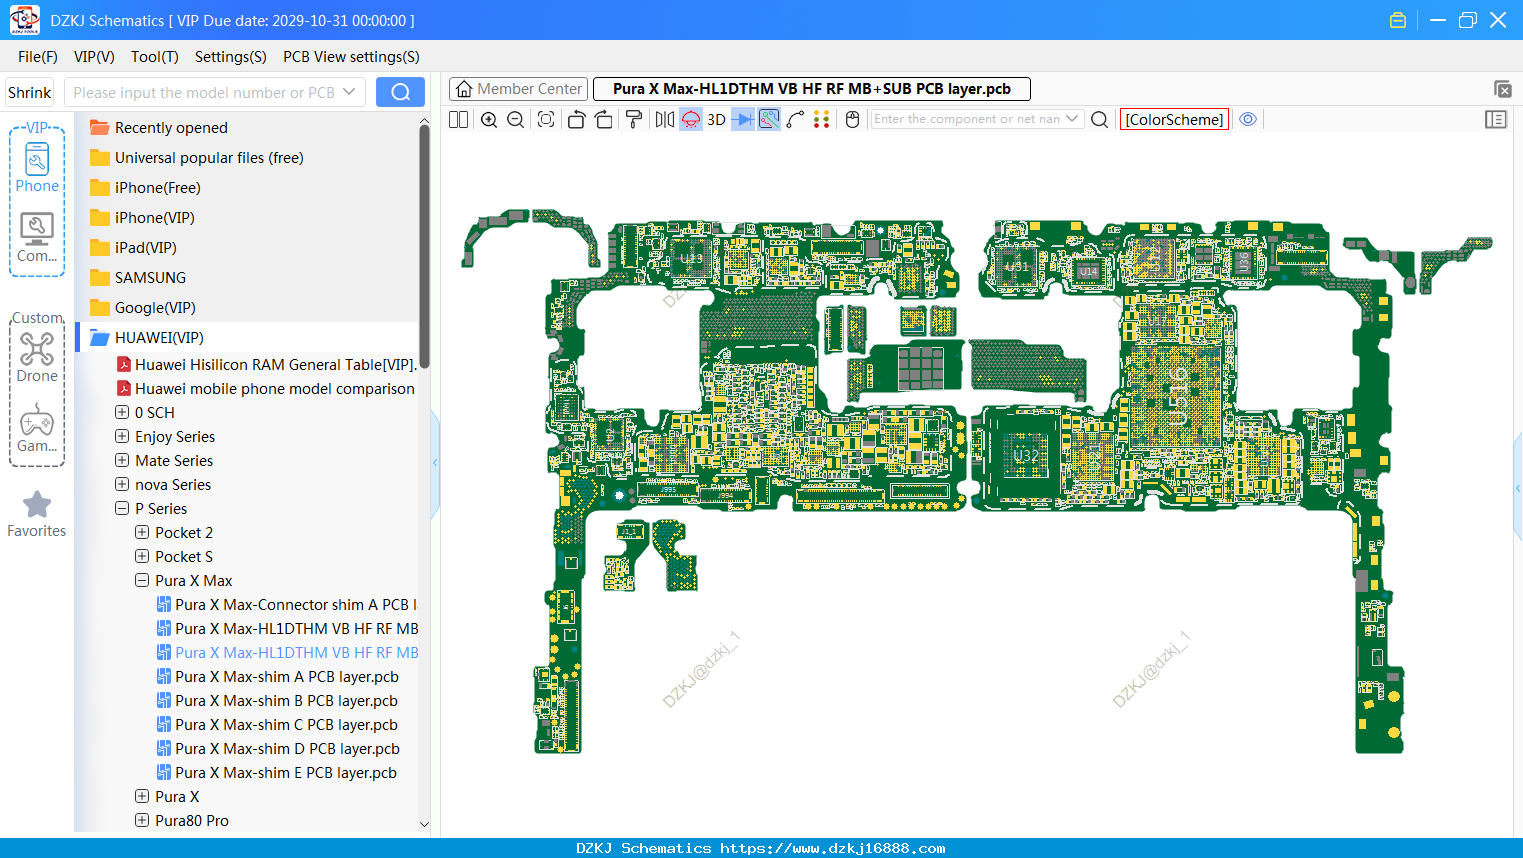Open the VIP(V) menu
Image resolution: width=1523 pixels, height=858 pixels.
[94, 57]
